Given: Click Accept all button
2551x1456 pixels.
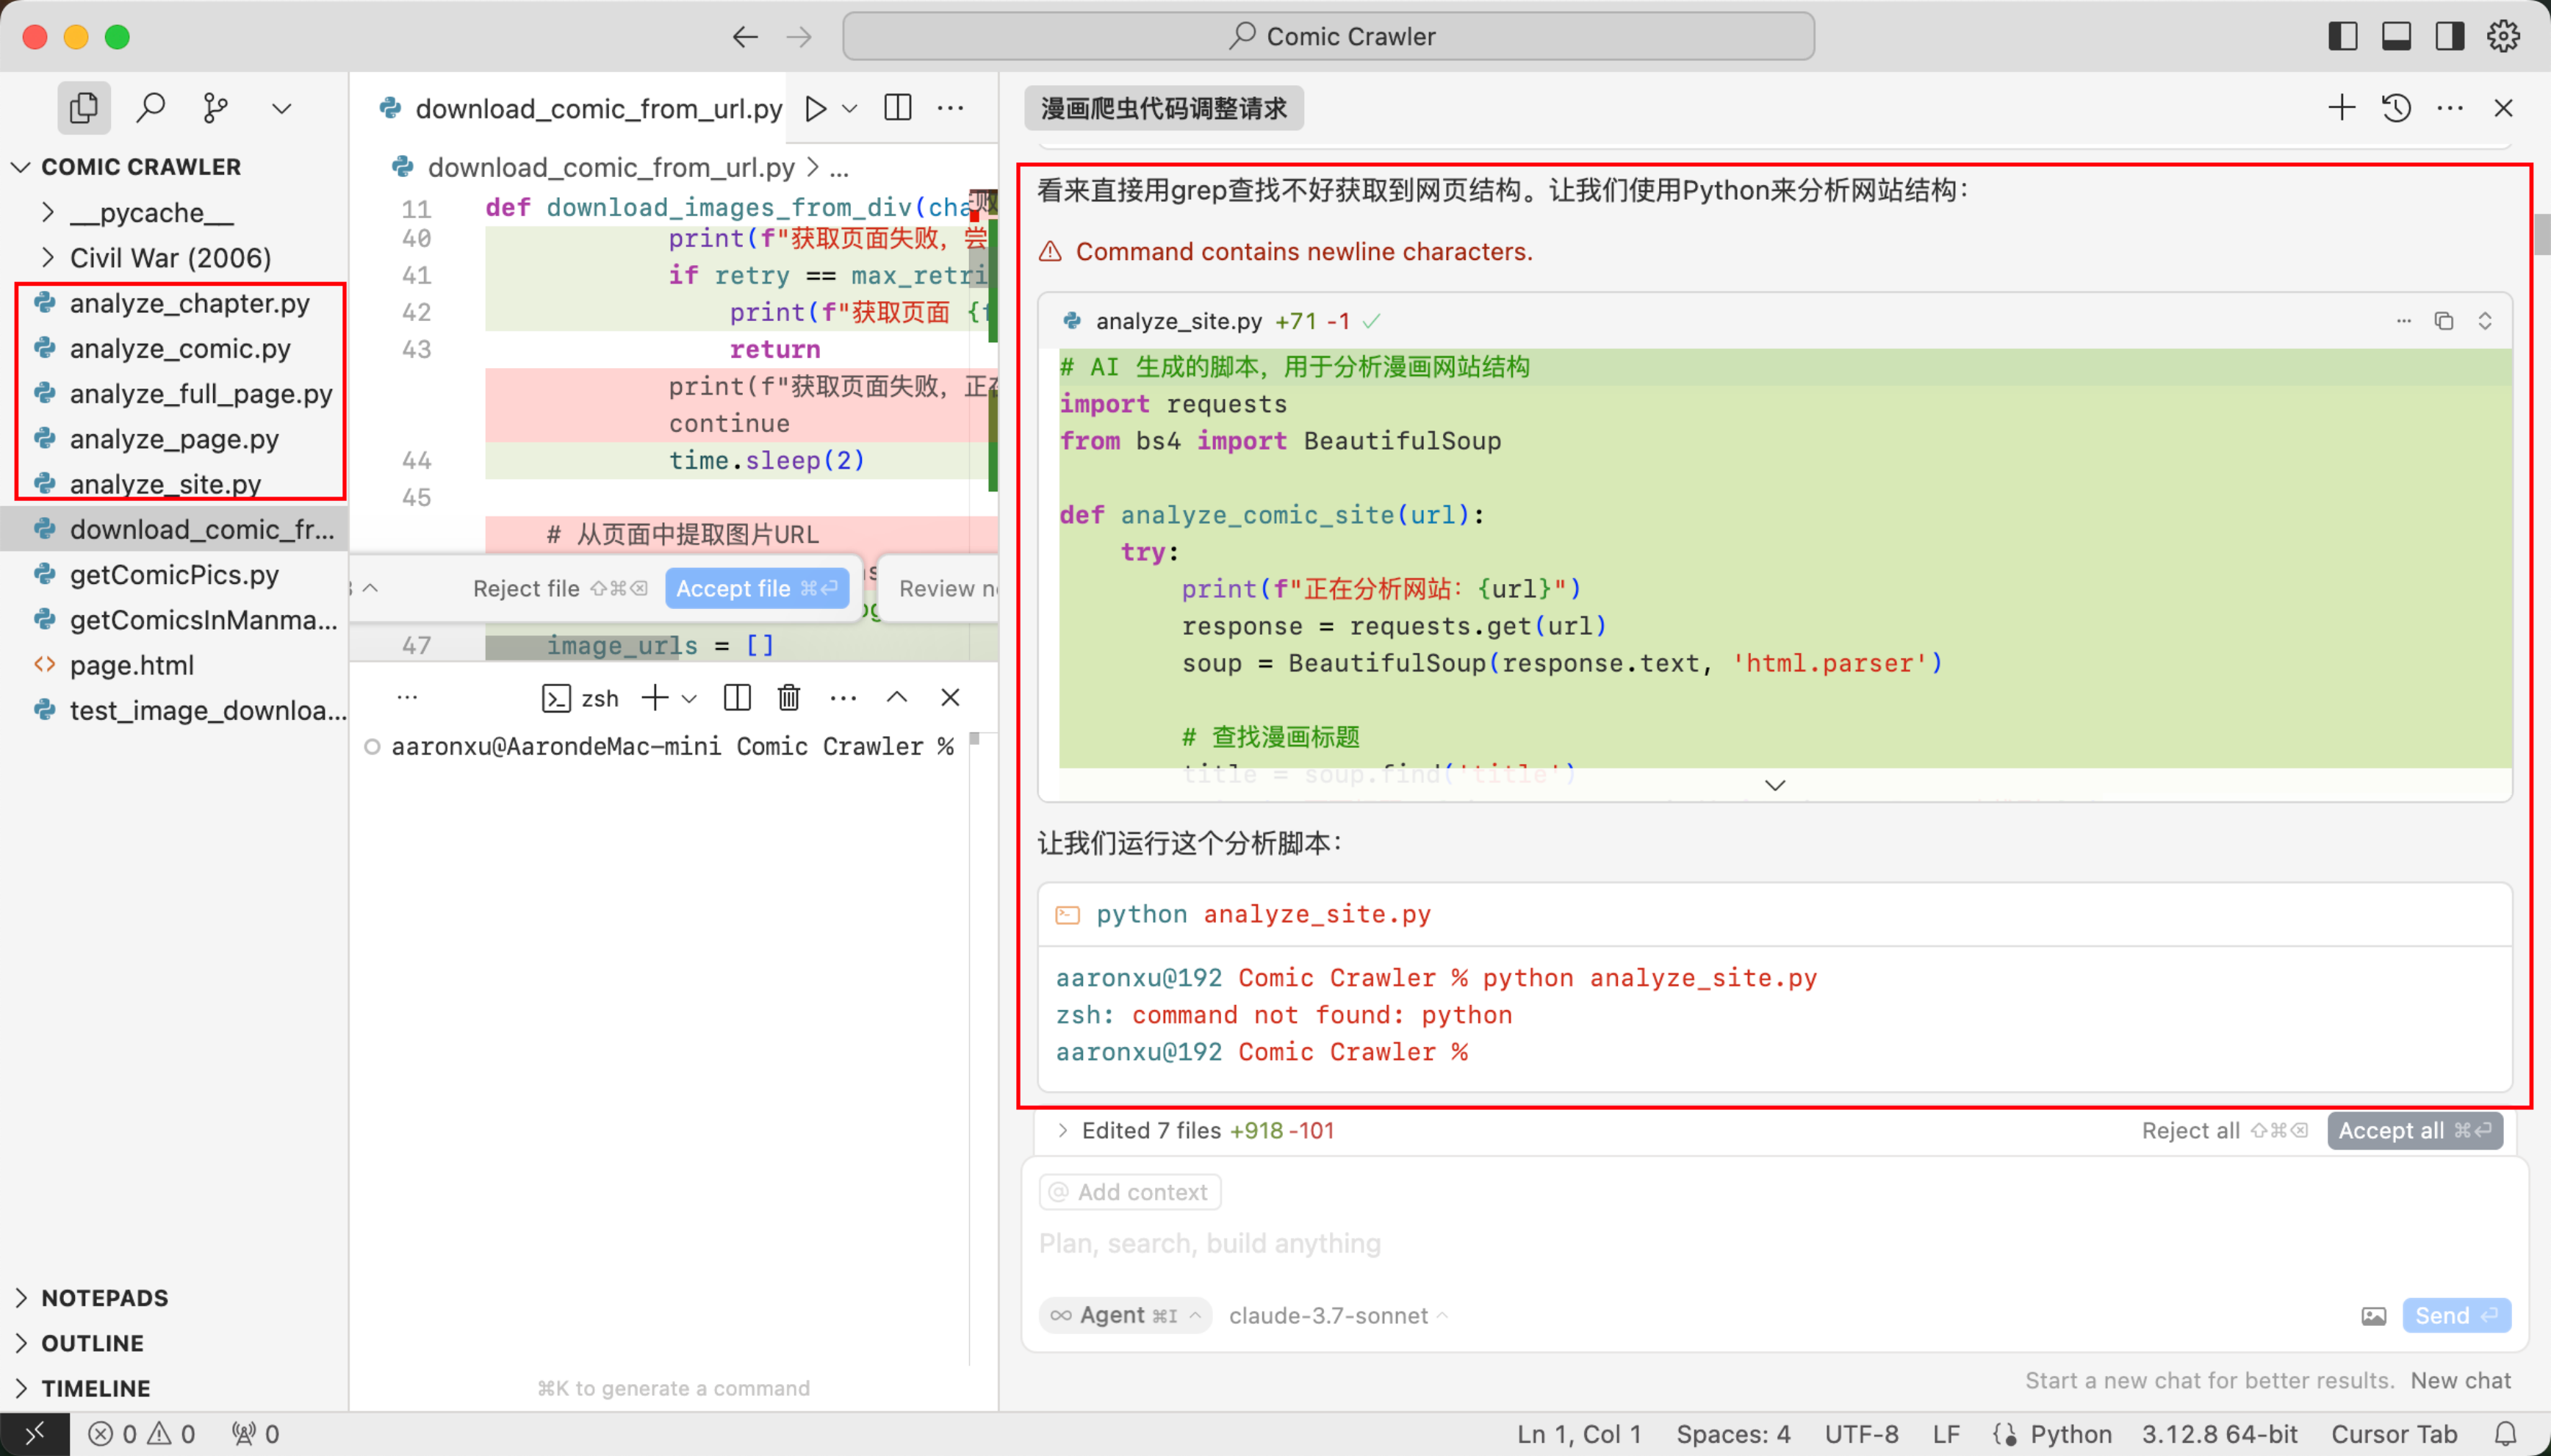Looking at the screenshot, I should (2414, 1130).
